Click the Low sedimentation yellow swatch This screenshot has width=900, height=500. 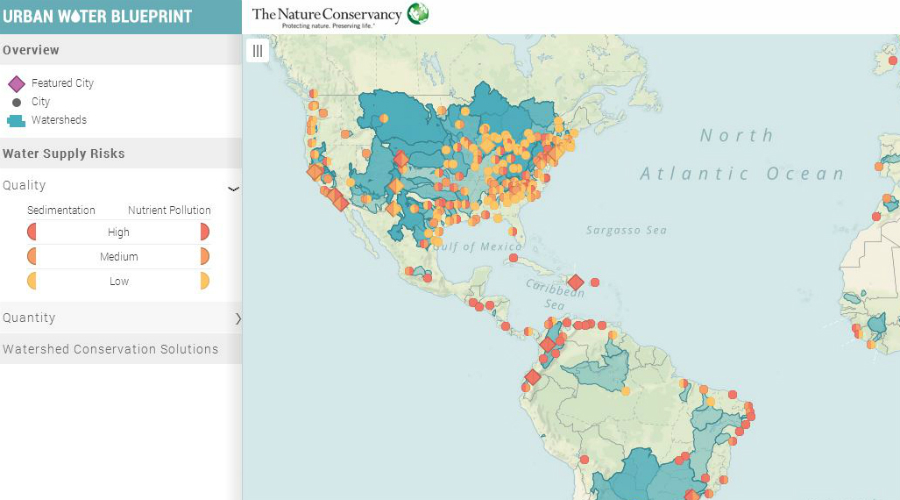click(32, 281)
